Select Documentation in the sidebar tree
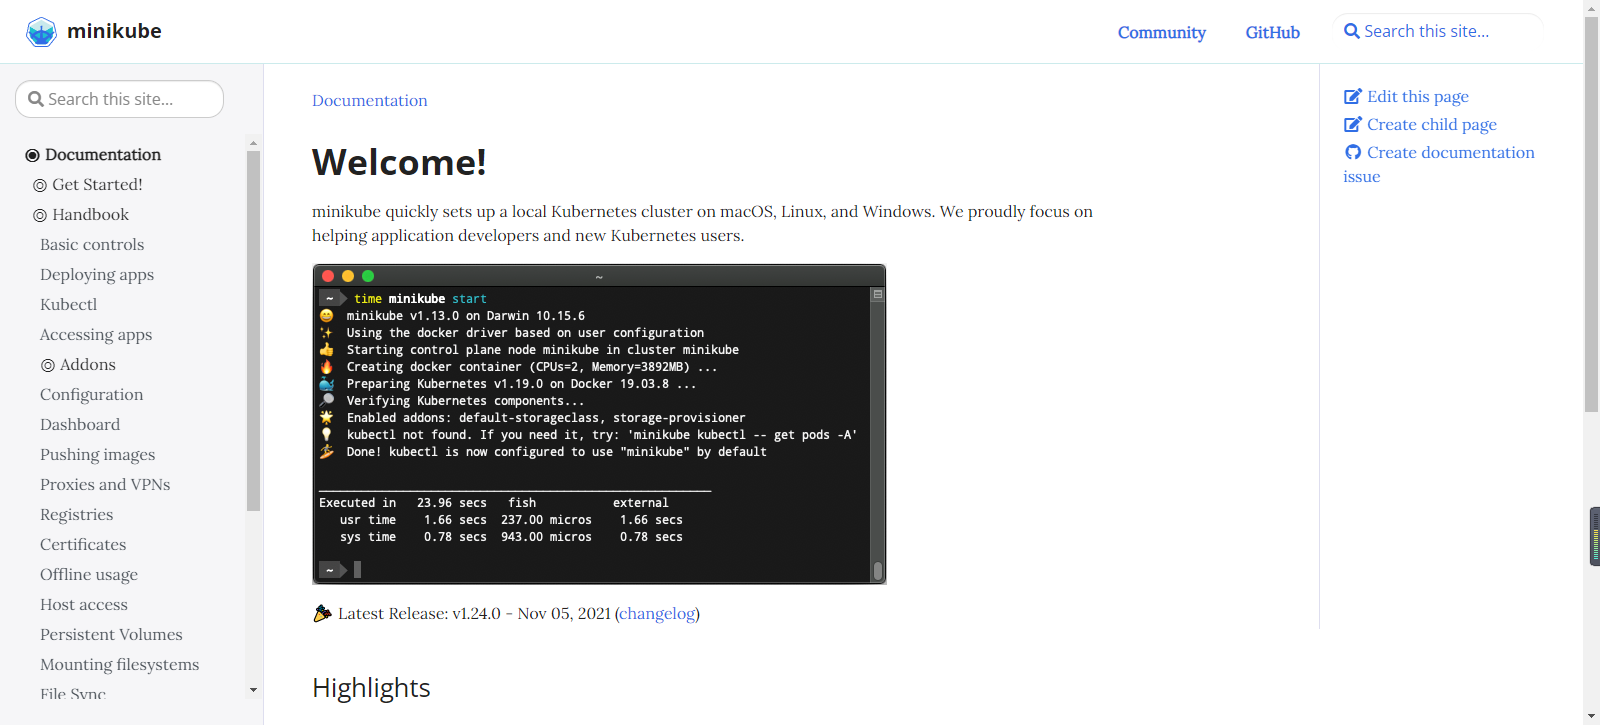Screen dimensions: 1600x725 [x=103, y=154]
